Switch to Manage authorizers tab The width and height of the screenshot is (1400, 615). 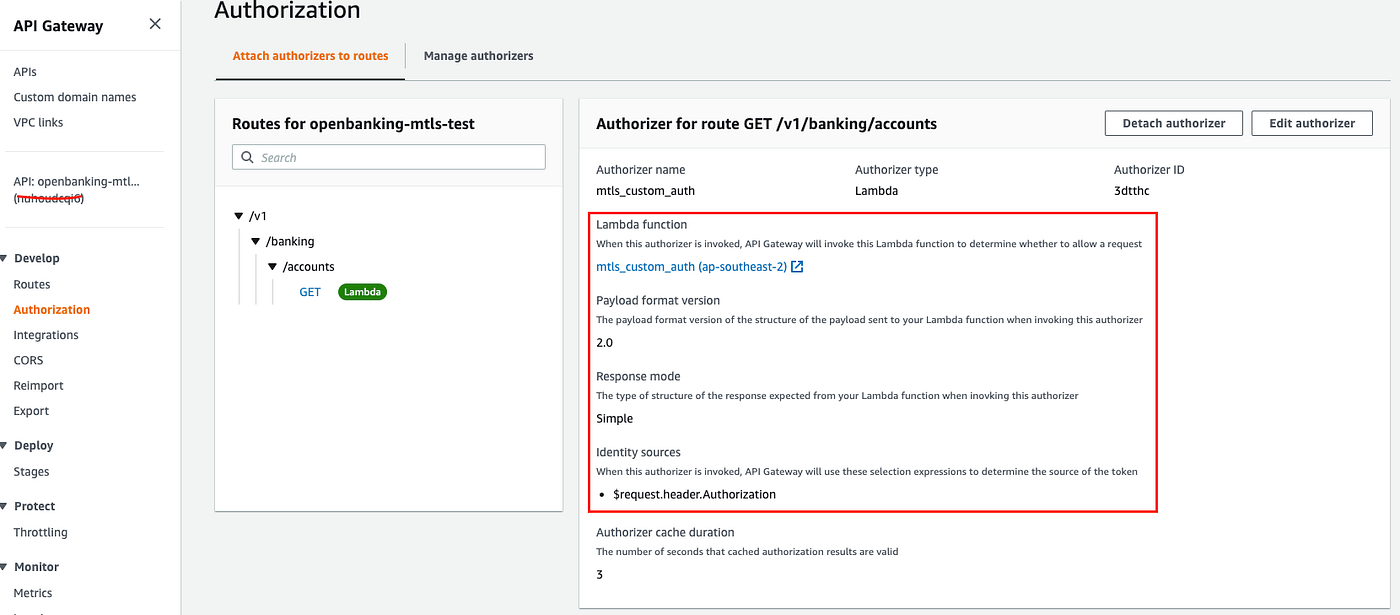coord(478,56)
